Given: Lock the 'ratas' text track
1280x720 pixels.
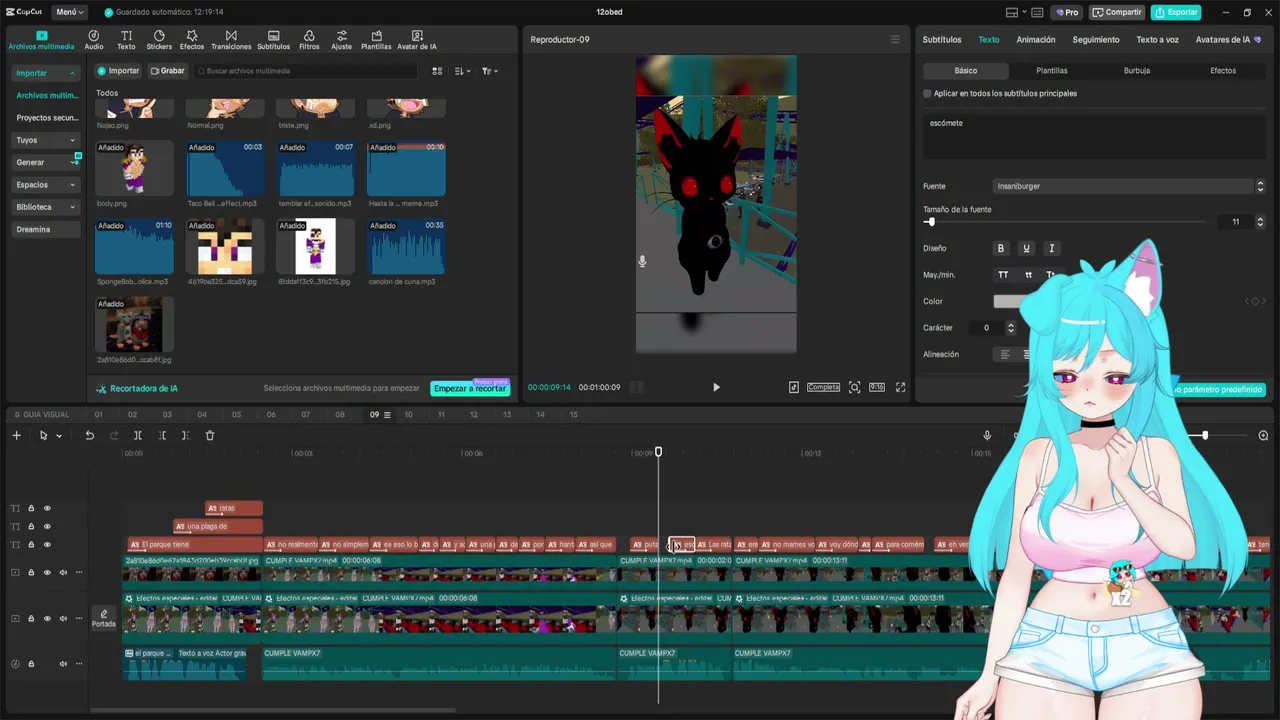Looking at the screenshot, I should click(x=31, y=508).
